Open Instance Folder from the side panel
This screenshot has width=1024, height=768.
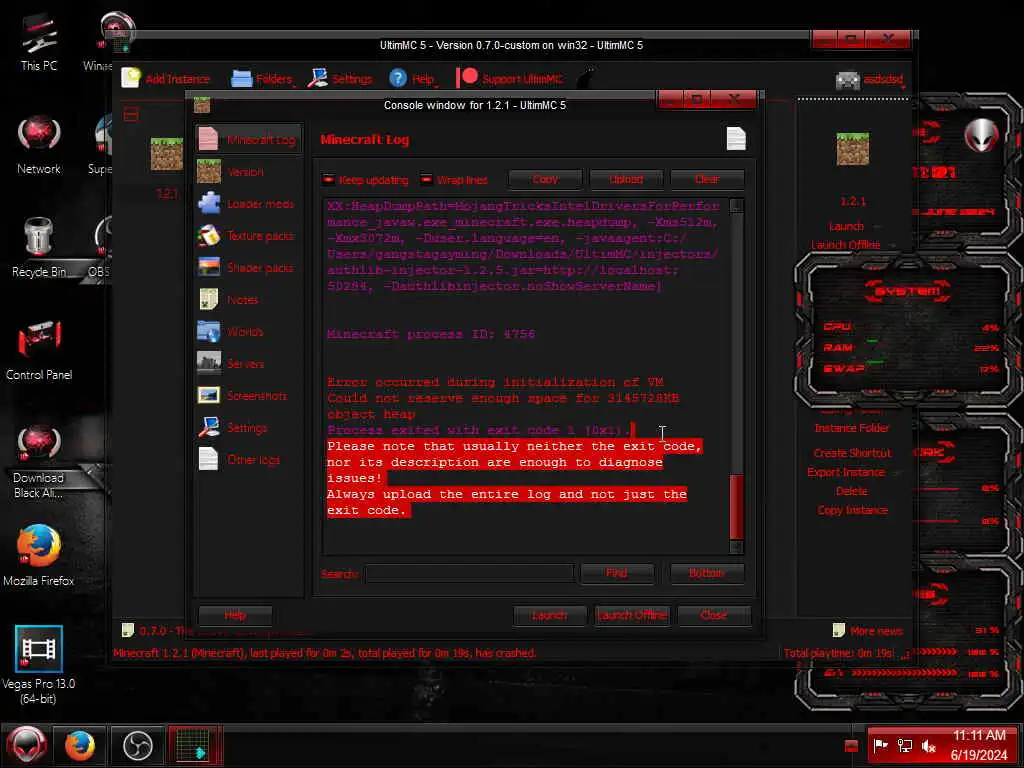pyautogui.click(x=852, y=428)
